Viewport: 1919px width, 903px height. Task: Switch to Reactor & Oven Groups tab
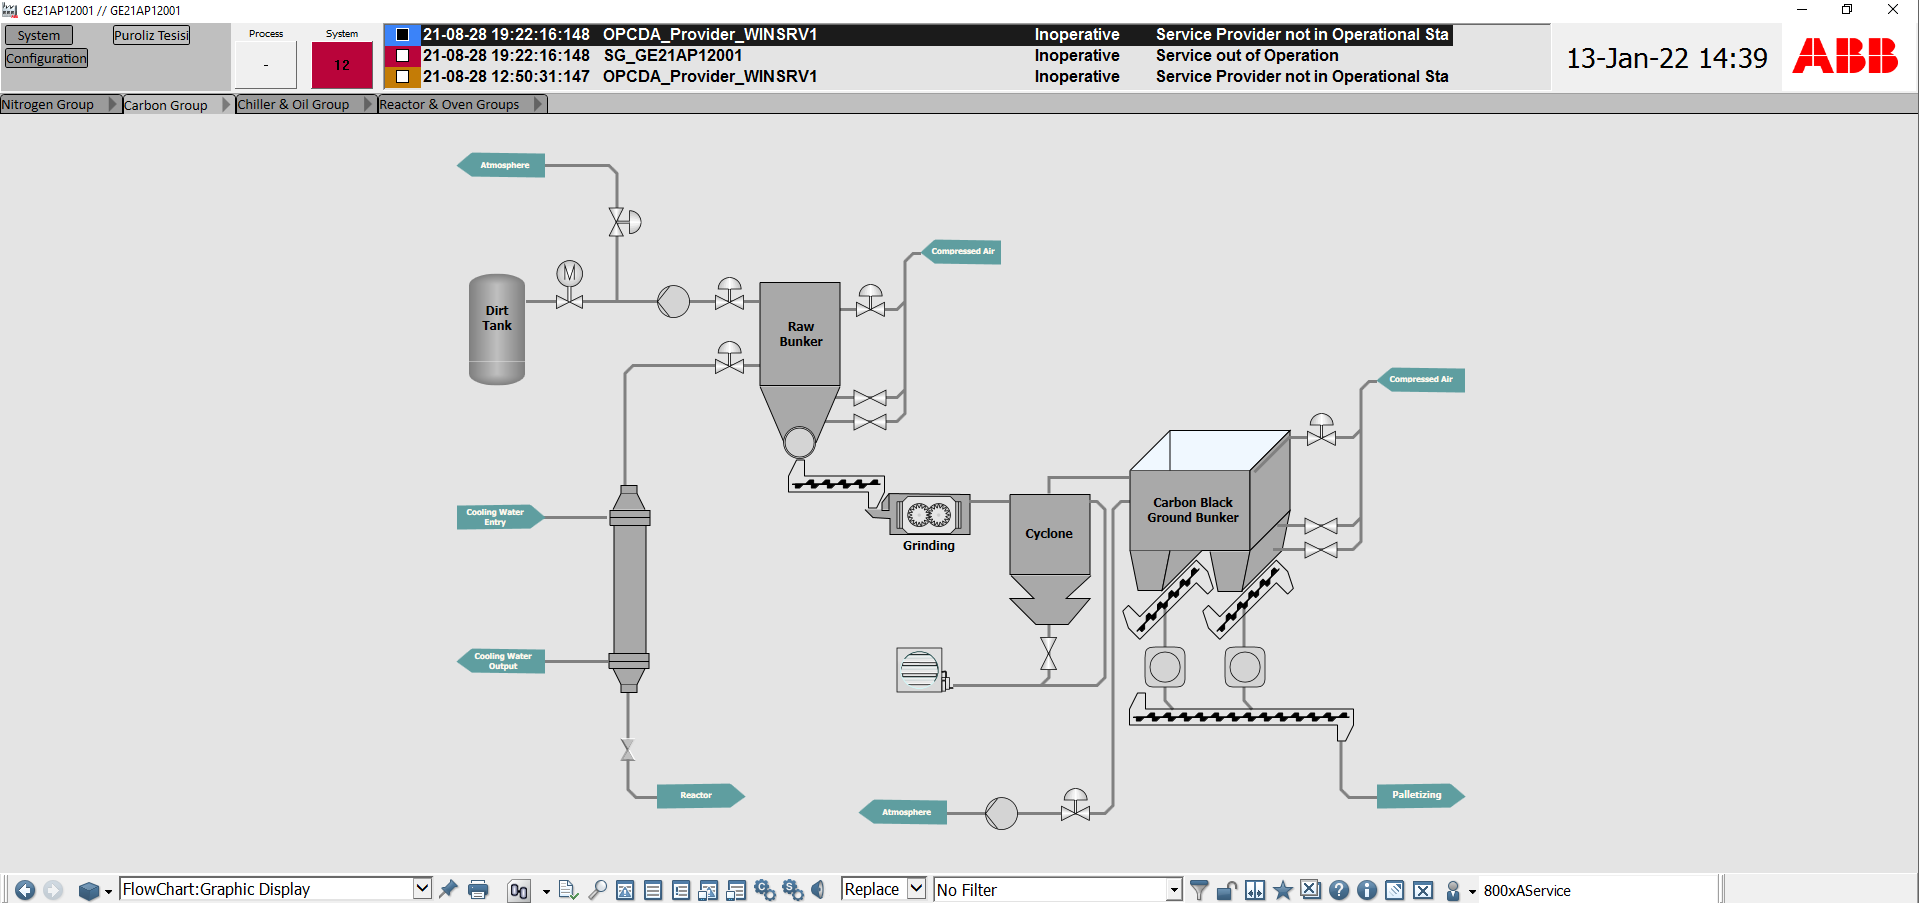coord(449,105)
